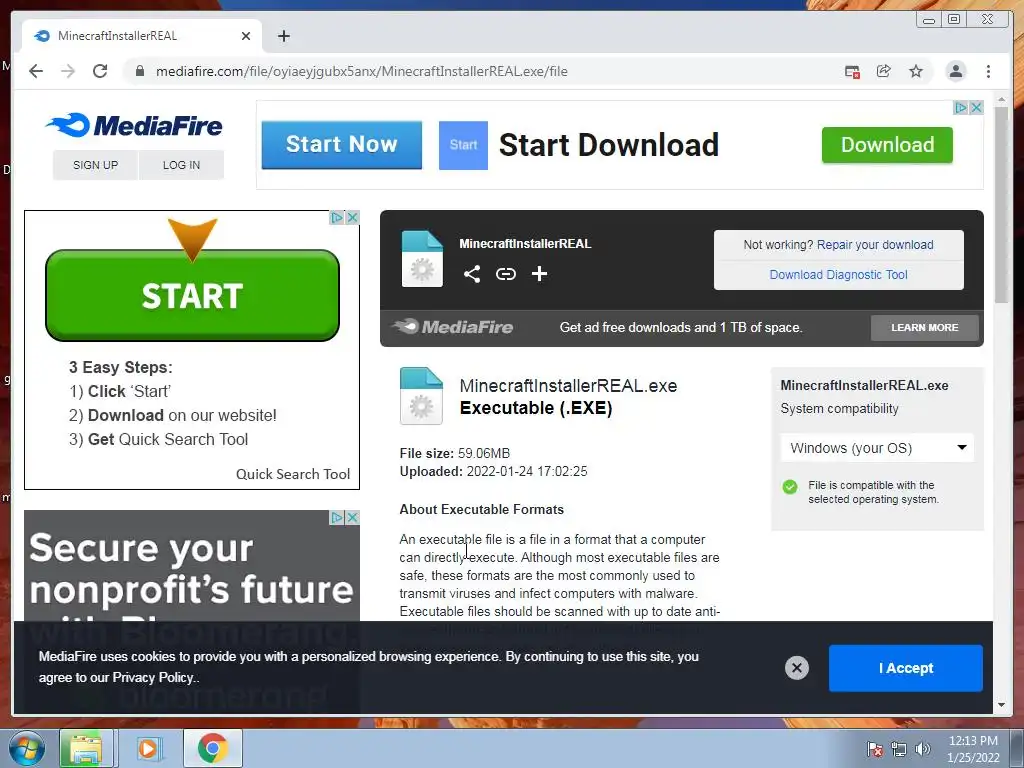The width and height of the screenshot is (1024, 768).
Task: Open Windows (your OS) dropdown
Action: (877, 448)
